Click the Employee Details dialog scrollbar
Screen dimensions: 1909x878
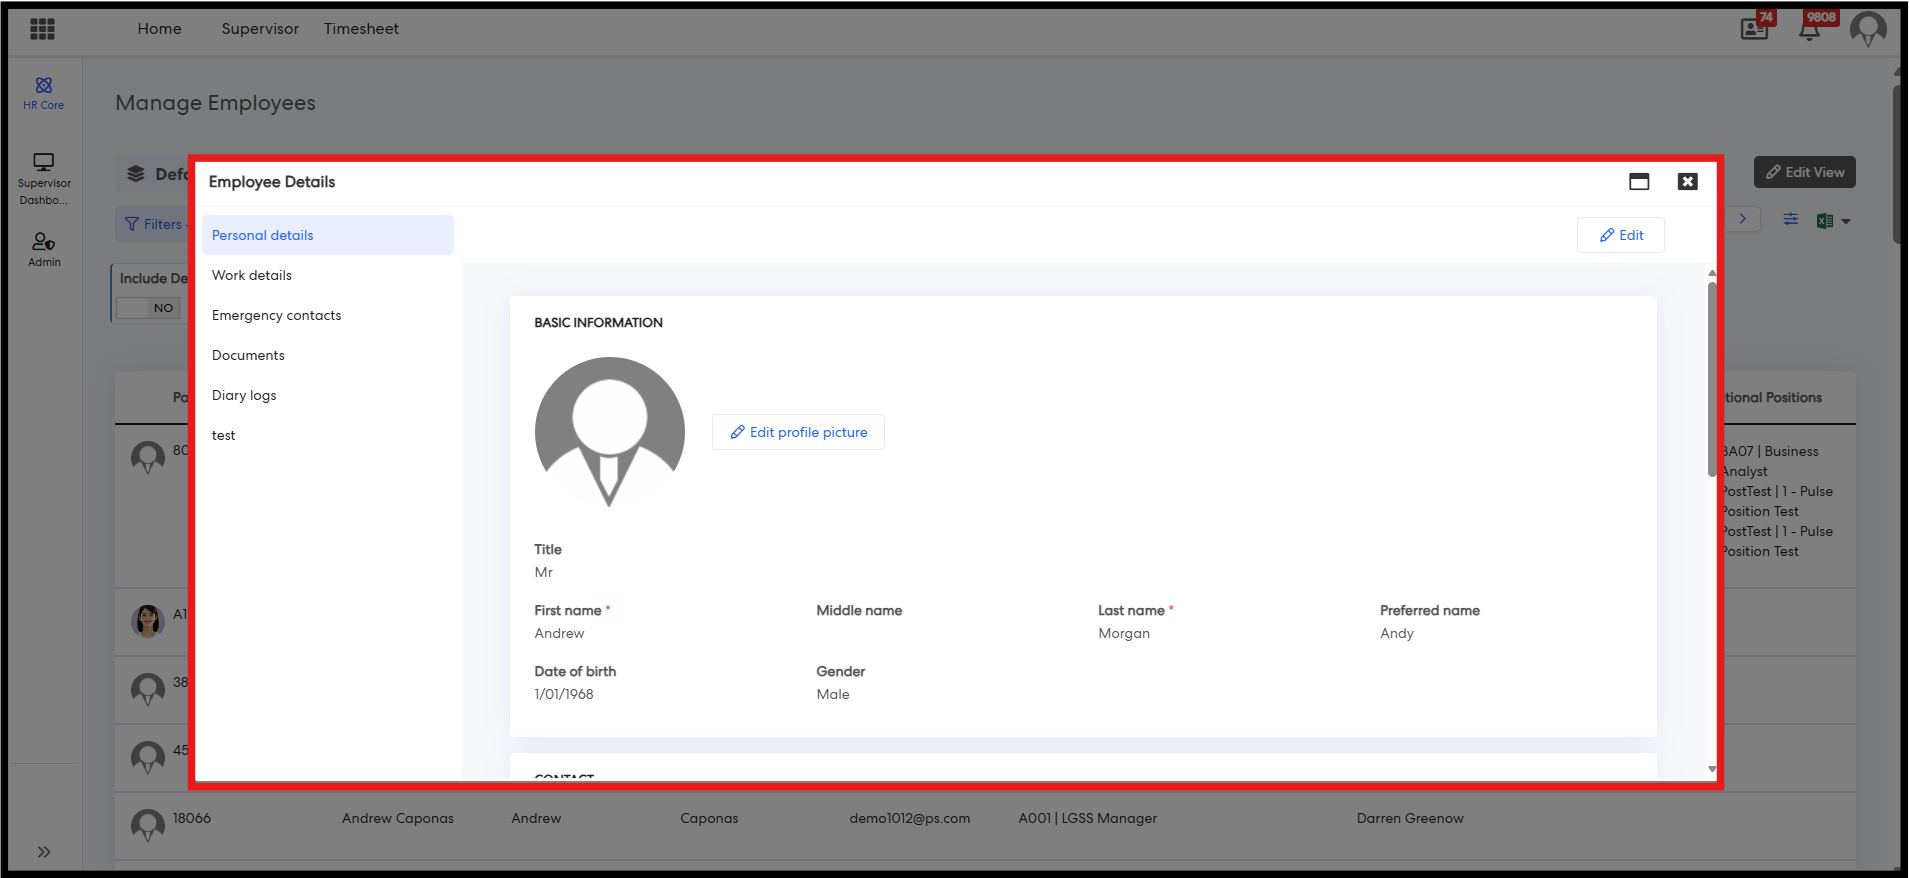[1711, 380]
